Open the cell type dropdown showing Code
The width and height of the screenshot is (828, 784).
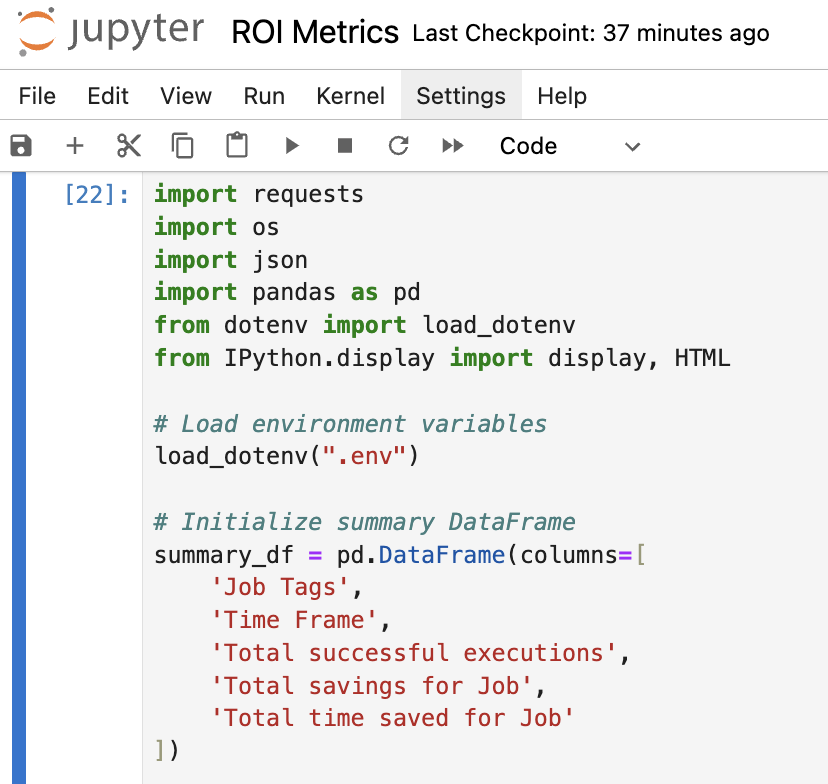pos(528,145)
